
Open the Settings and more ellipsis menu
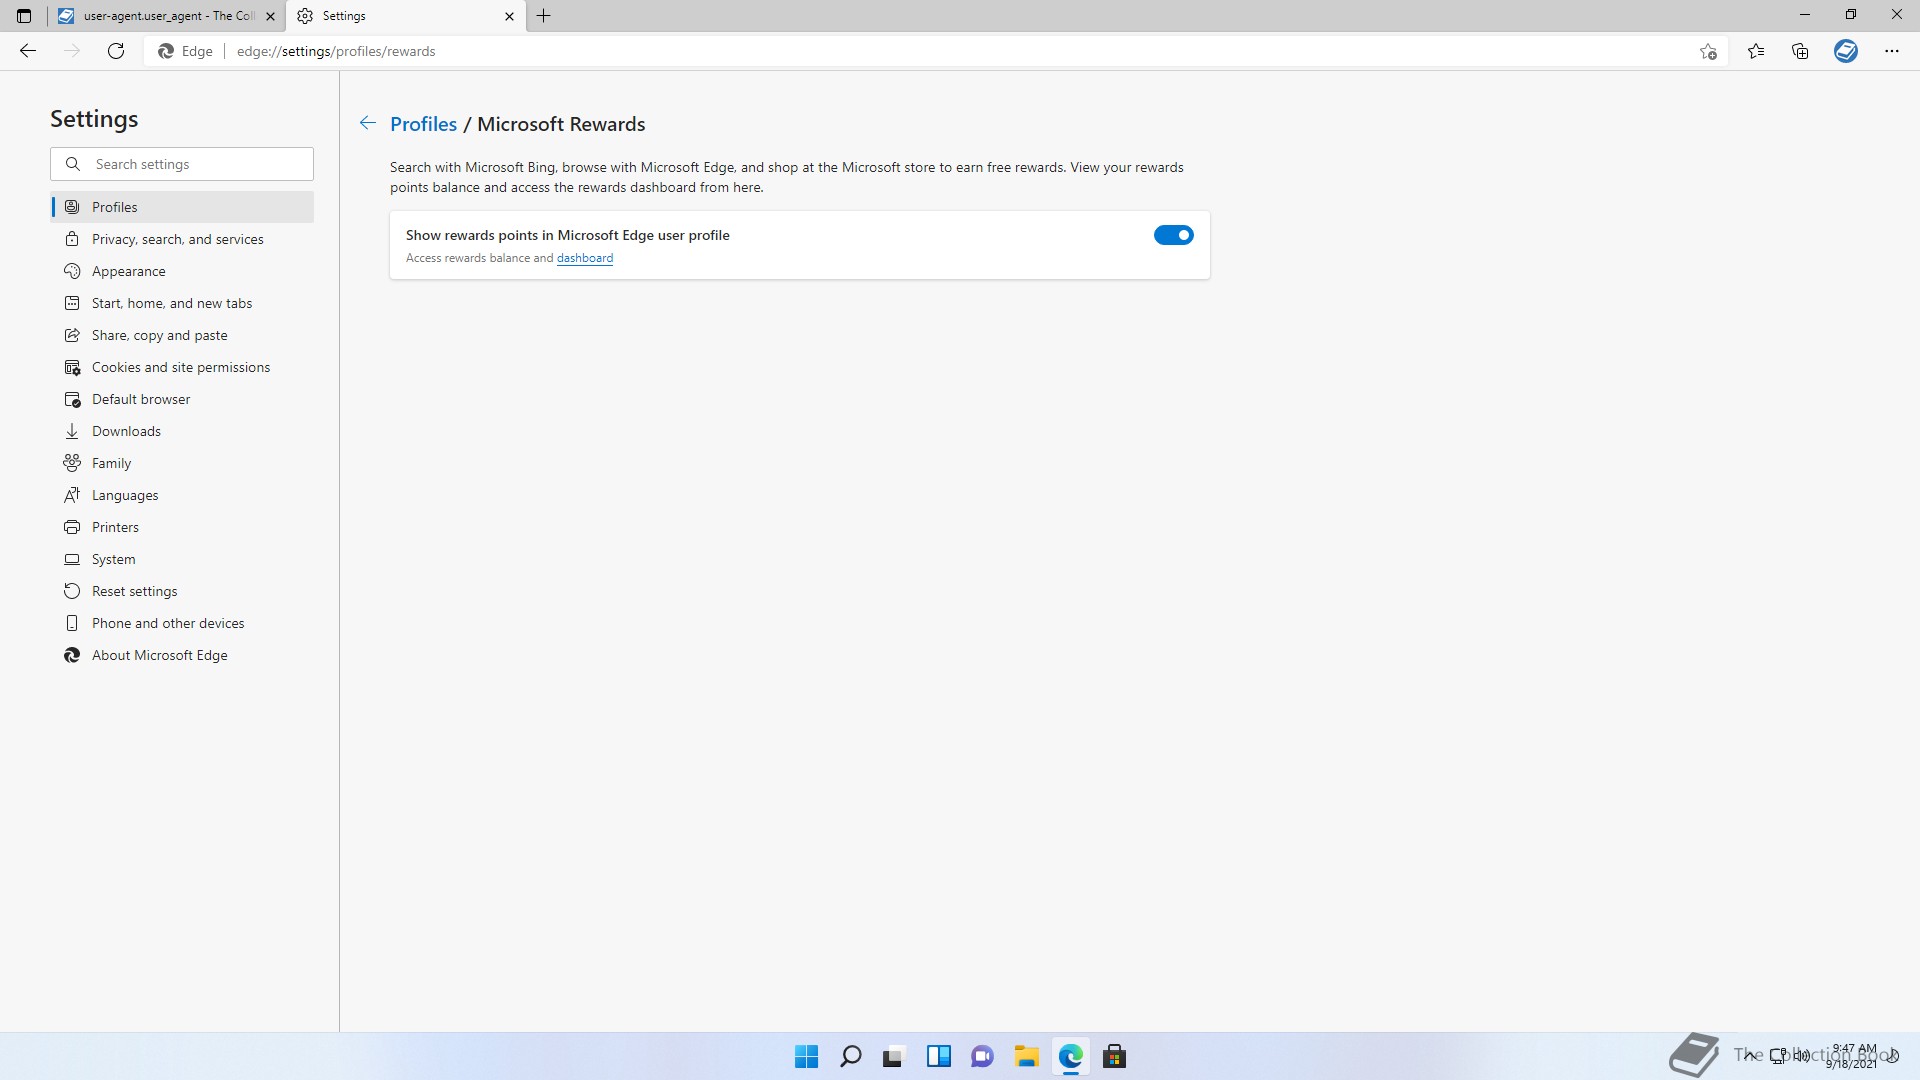click(1892, 51)
